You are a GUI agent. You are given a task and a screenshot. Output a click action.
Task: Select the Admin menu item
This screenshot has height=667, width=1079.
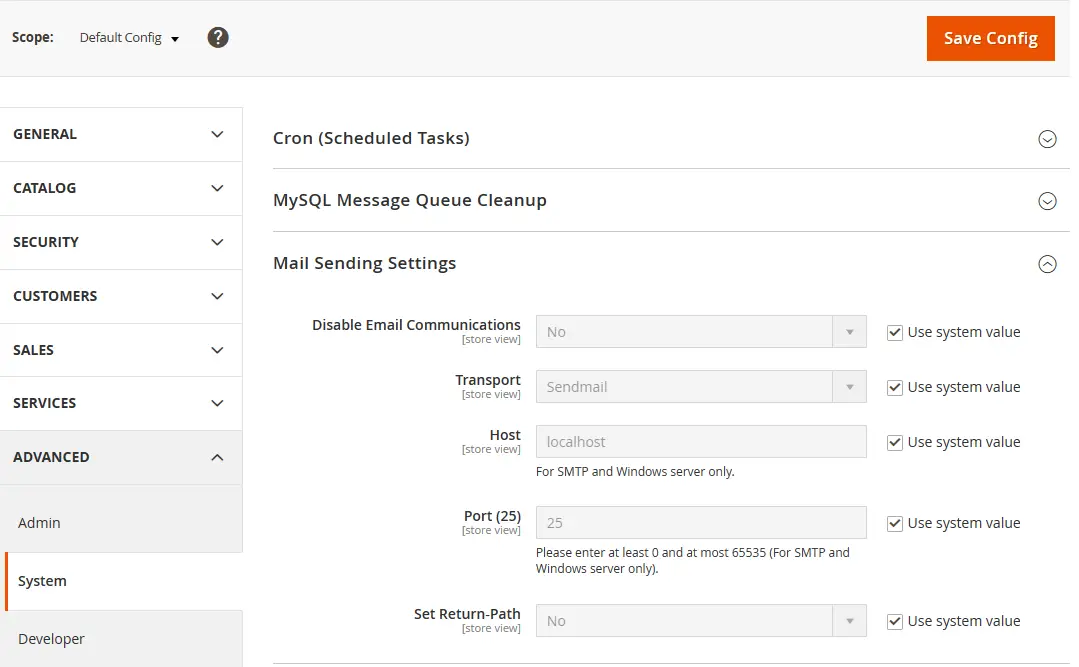pos(39,522)
